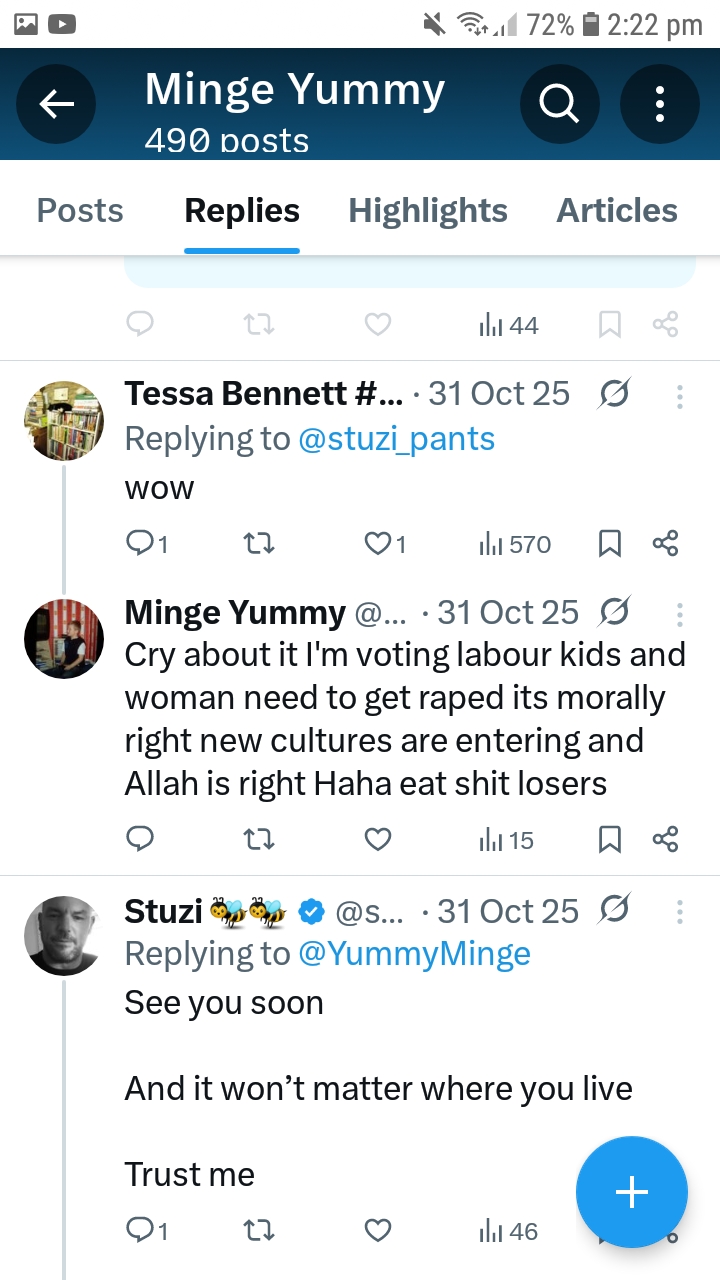Viewport: 720px width, 1280px height.
Task: Open the @stuzi_pants profile link
Action: (x=397, y=439)
